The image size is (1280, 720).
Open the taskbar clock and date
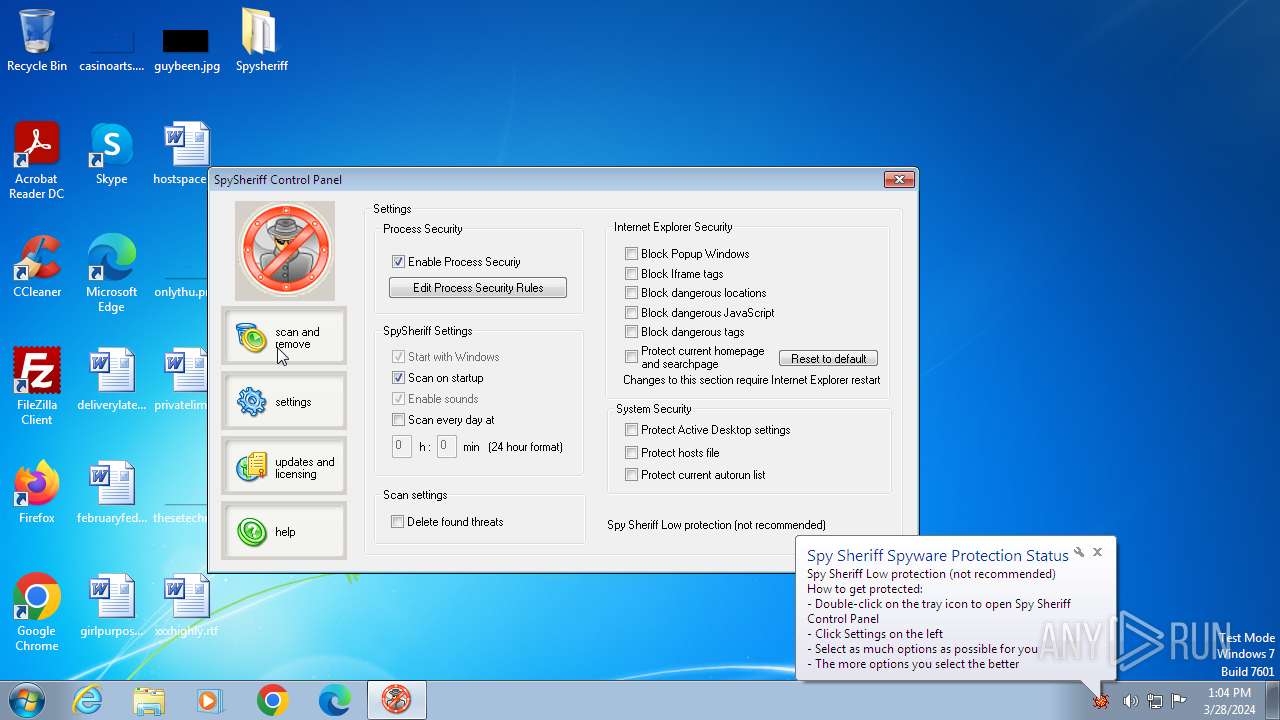click(x=1229, y=700)
